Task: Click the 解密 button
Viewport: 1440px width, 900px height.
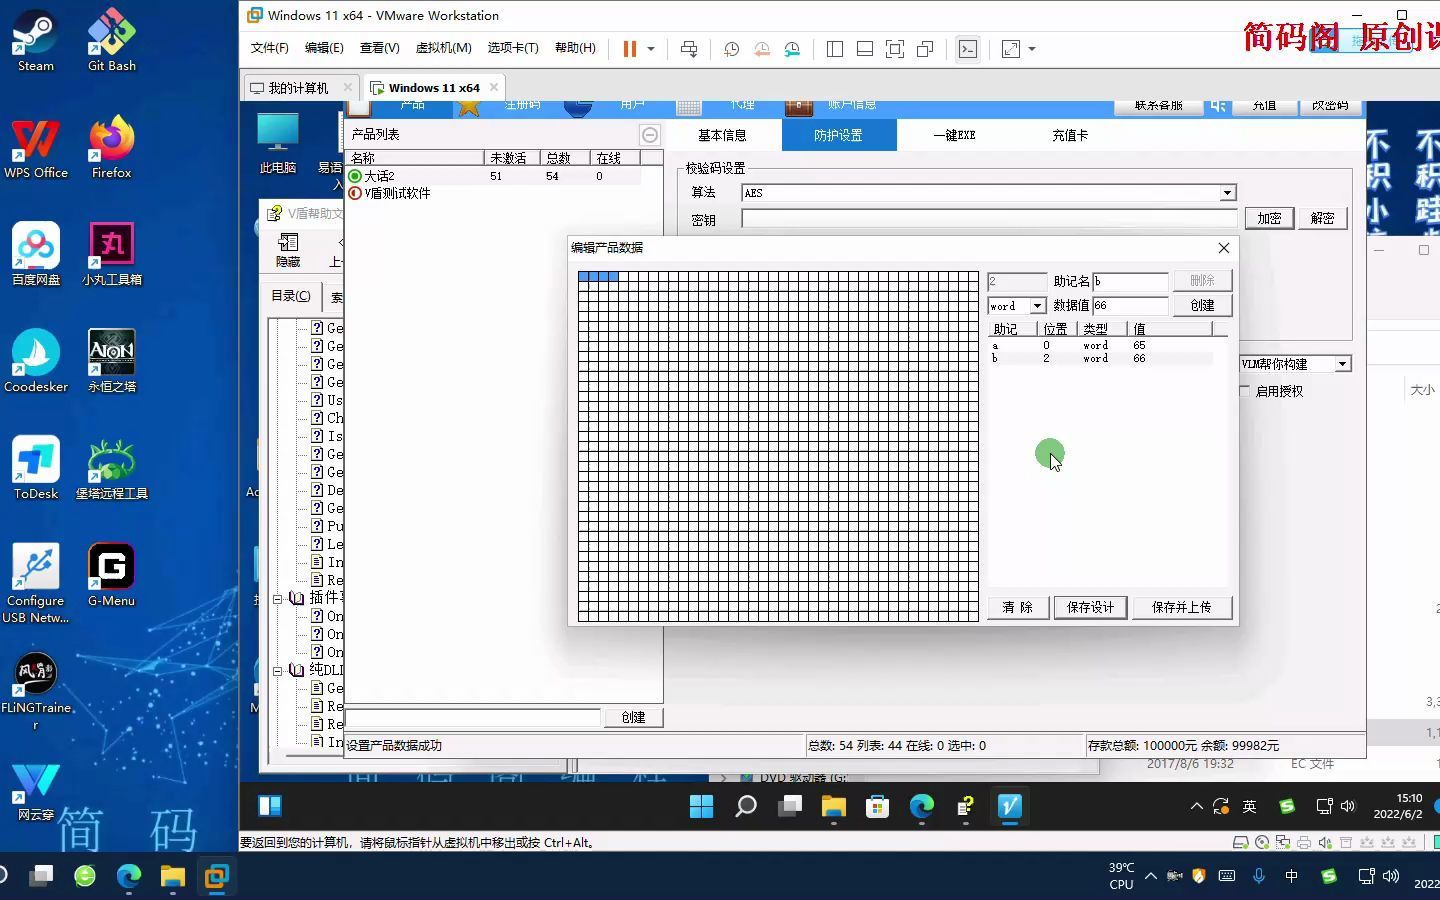Action: [x=1322, y=218]
